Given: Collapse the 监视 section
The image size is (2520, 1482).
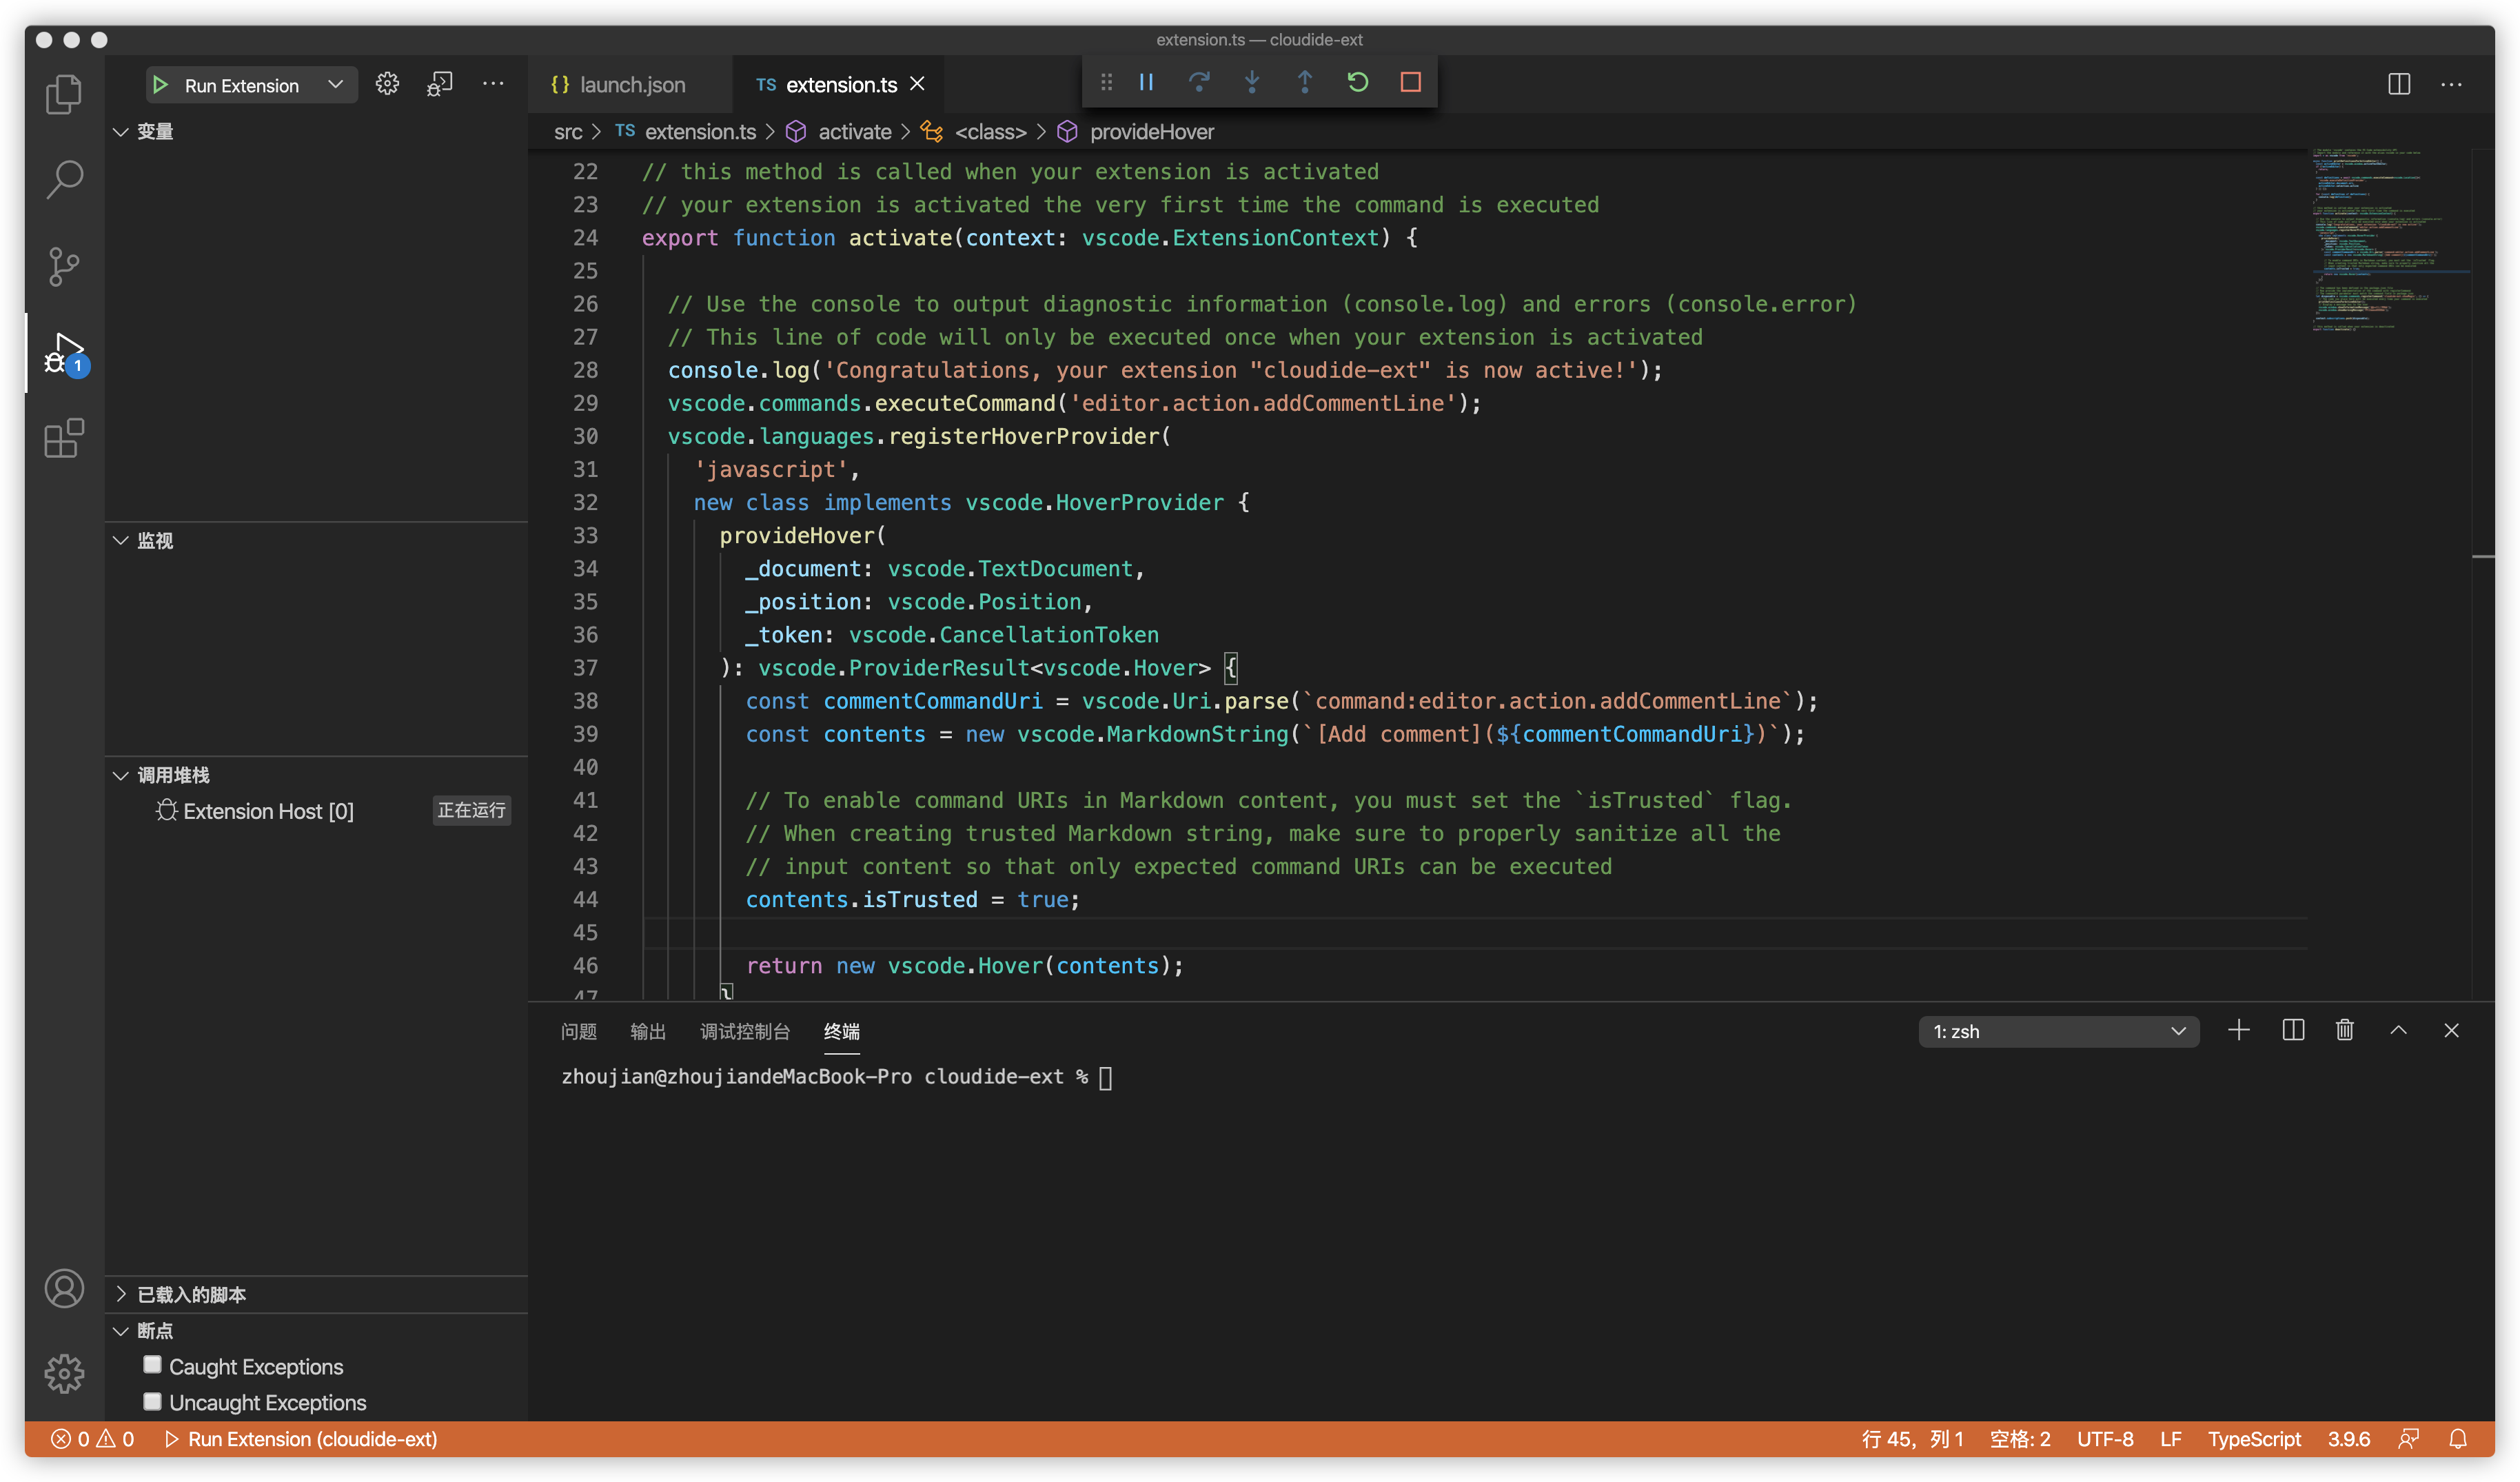Looking at the screenshot, I should 316,540.
